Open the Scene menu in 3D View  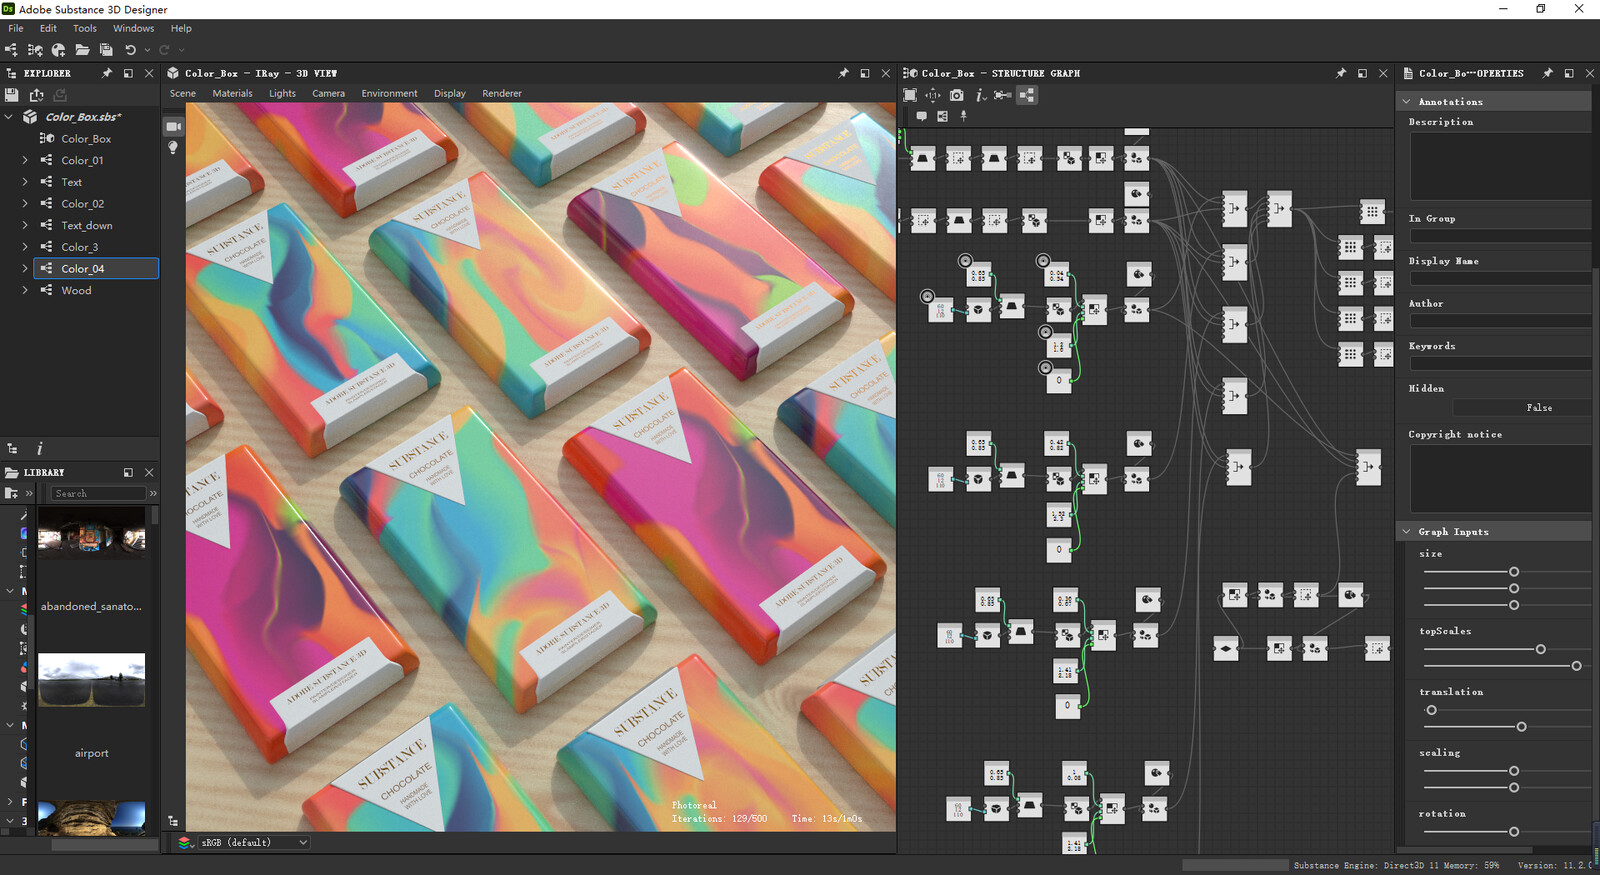point(183,93)
